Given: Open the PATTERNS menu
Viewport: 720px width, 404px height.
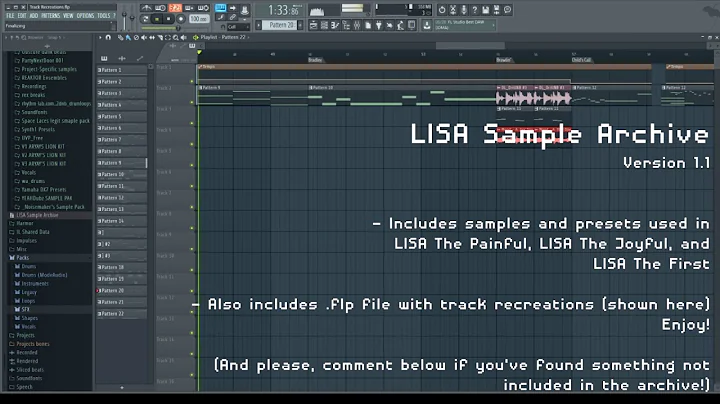Looking at the screenshot, I should pyautogui.click(x=51, y=16).
